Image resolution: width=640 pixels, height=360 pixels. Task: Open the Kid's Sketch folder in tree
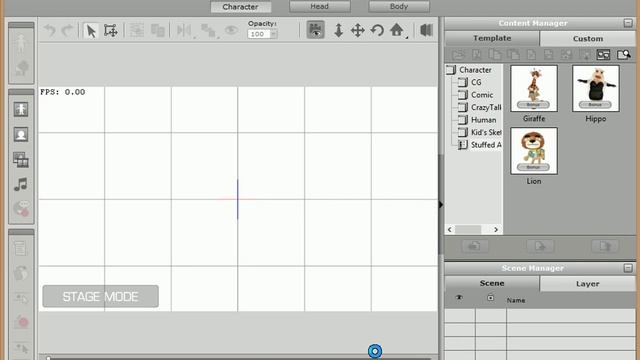click(486, 132)
